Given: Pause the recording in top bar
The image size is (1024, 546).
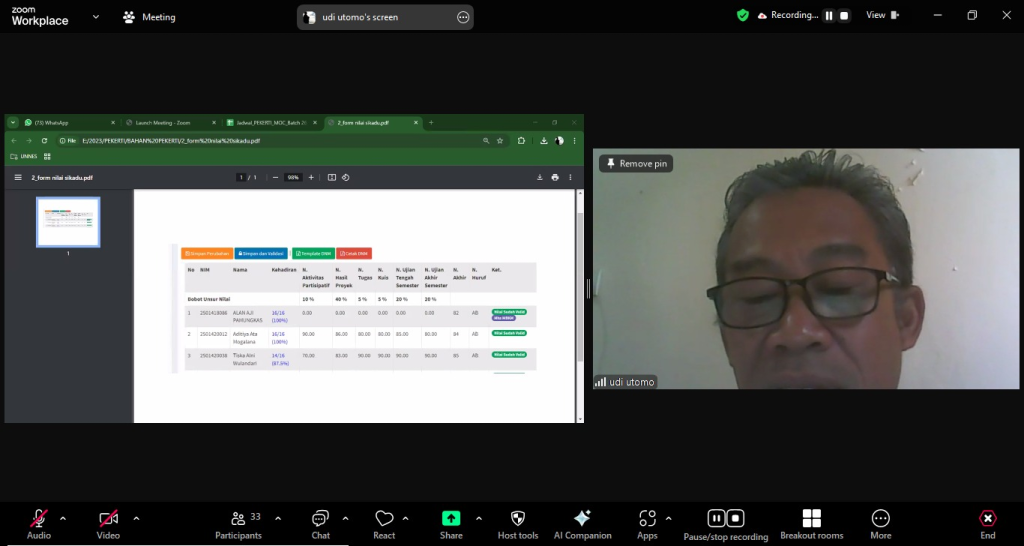Looking at the screenshot, I should (x=828, y=16).
